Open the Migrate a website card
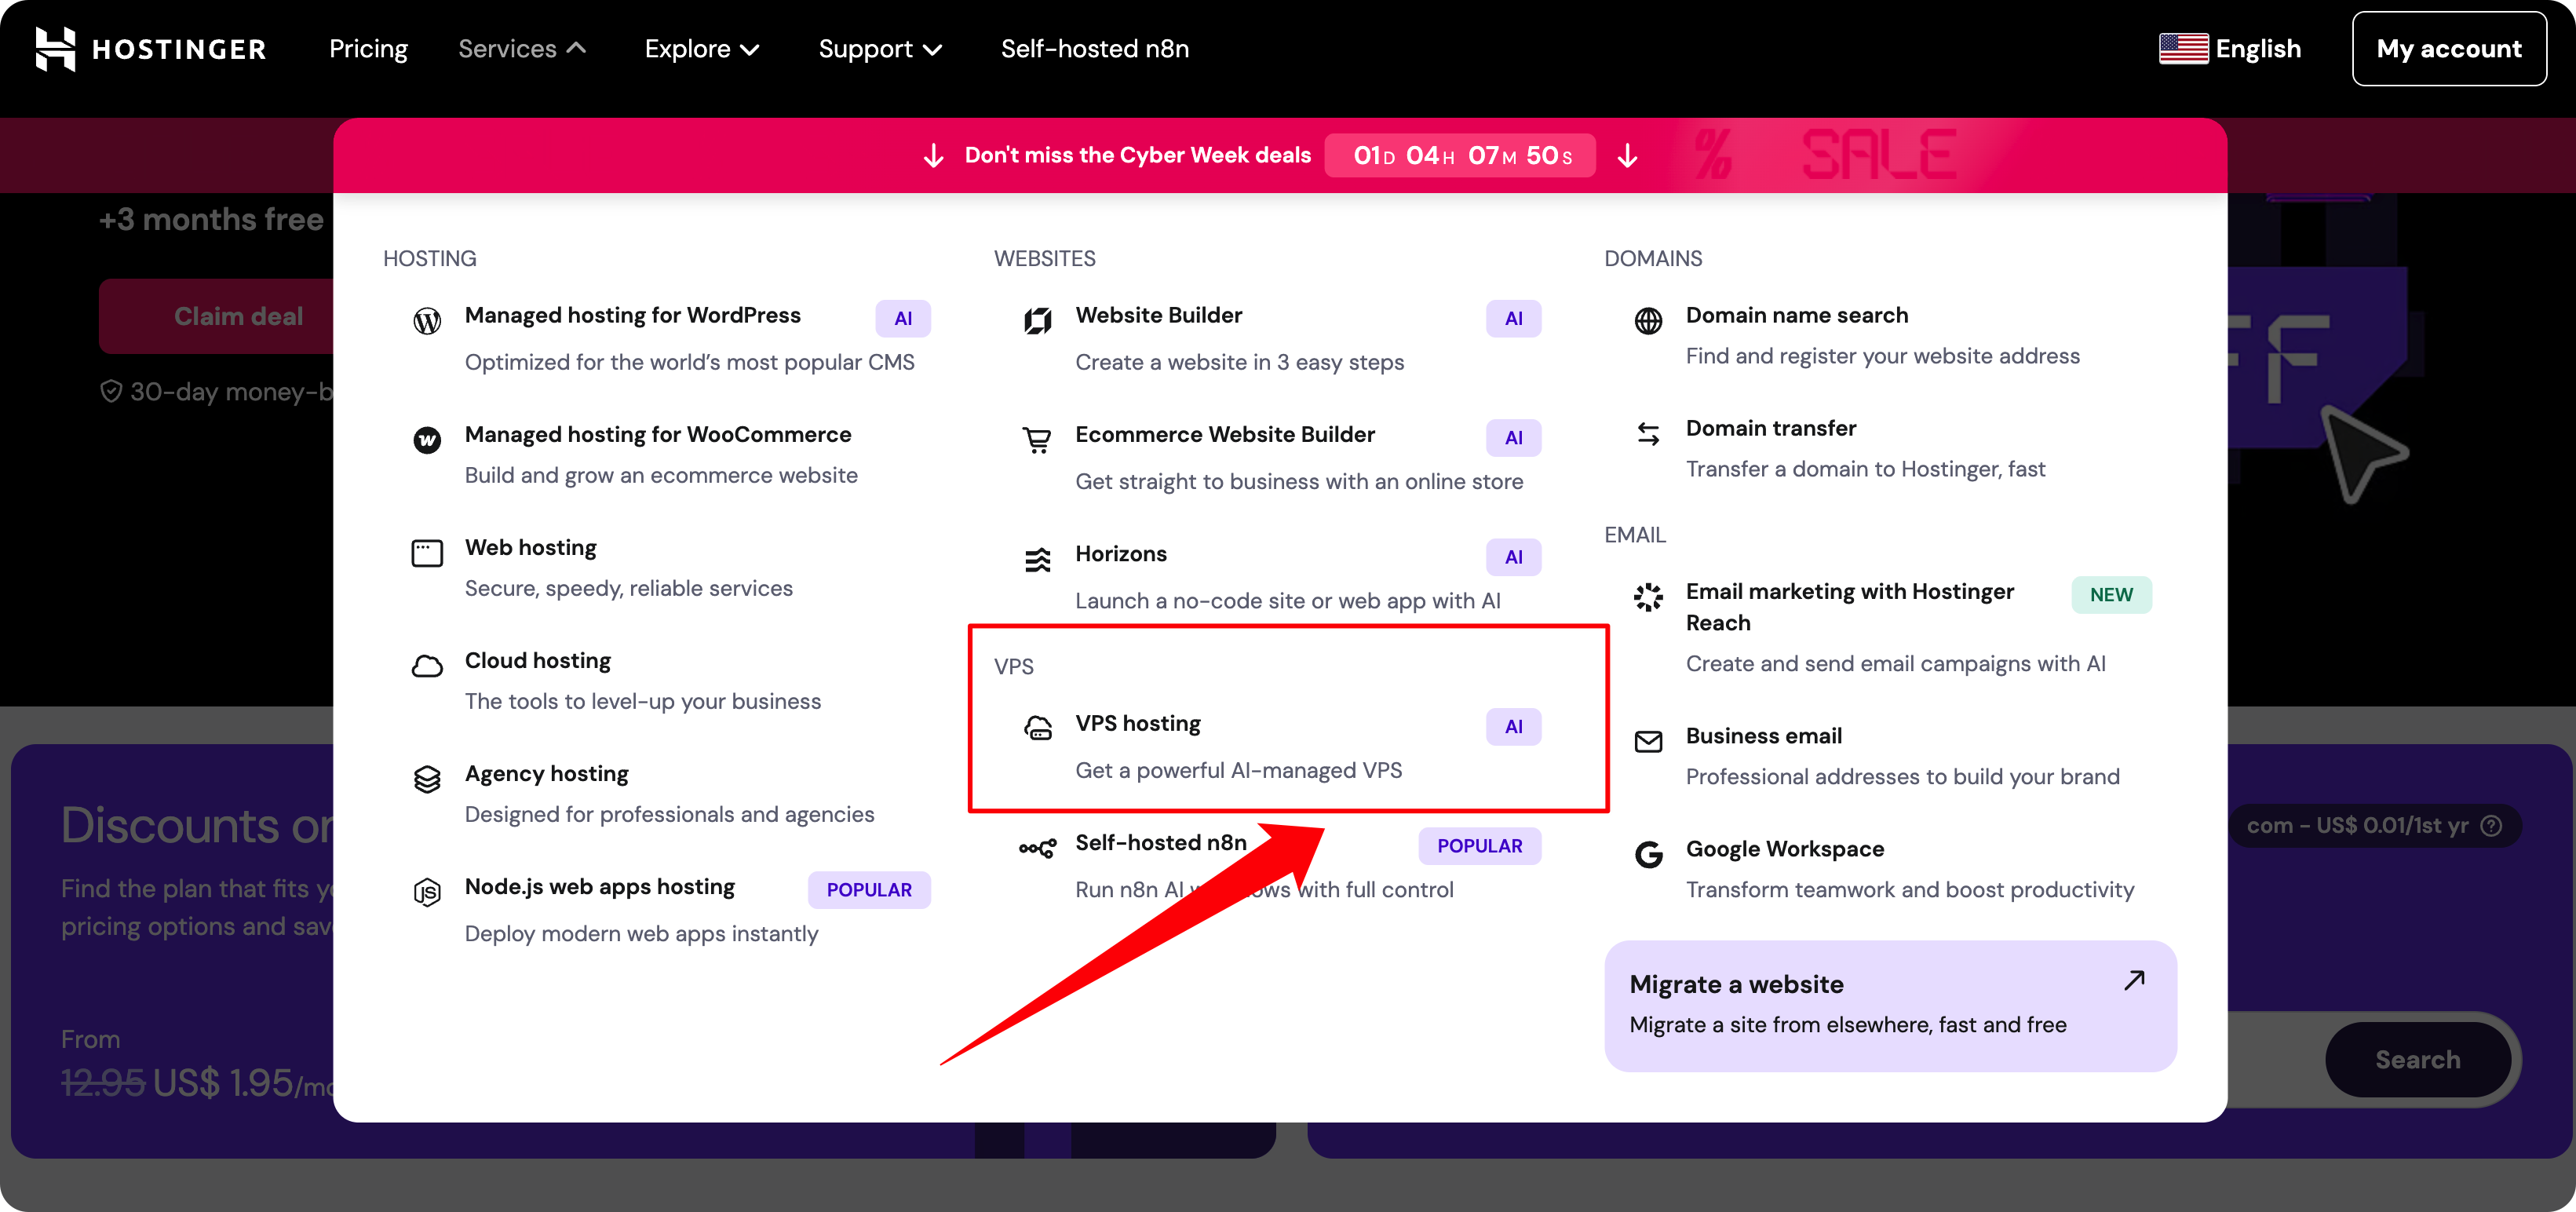 (x=1890, y=1005)
